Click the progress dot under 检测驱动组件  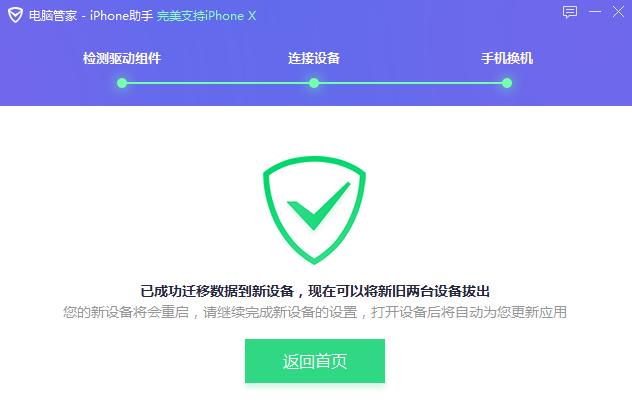122,83
